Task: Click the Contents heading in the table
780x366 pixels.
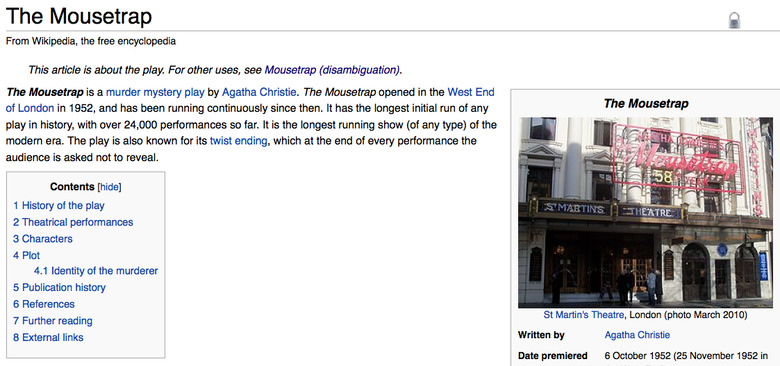Action: 72,187
